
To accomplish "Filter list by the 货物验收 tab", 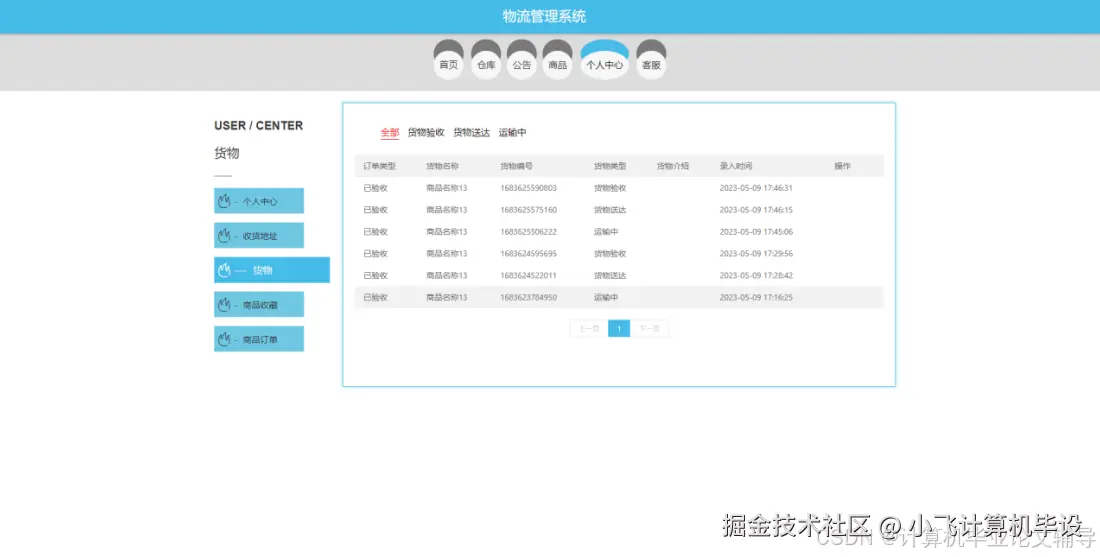I will [x=426, y=132].
